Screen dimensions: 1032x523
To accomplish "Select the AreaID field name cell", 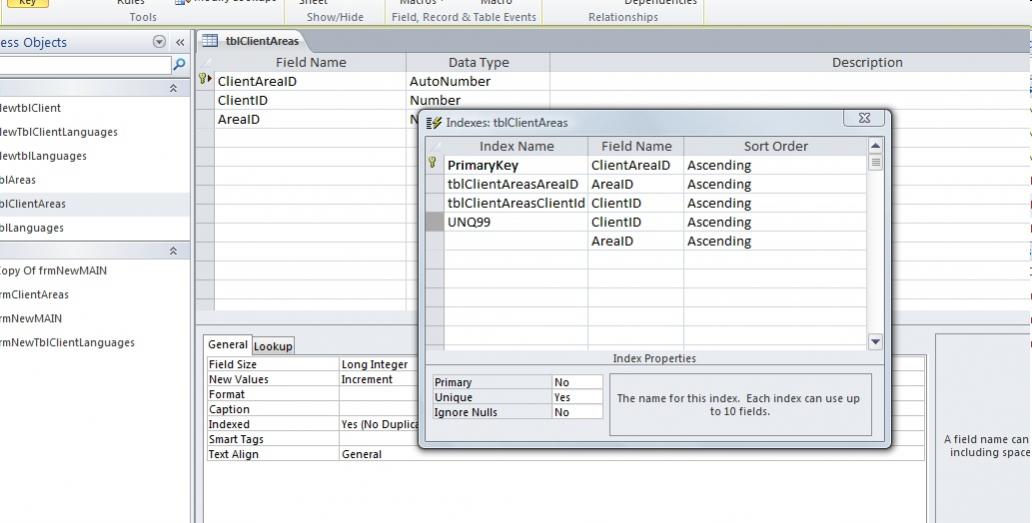I will coord(310,119).
